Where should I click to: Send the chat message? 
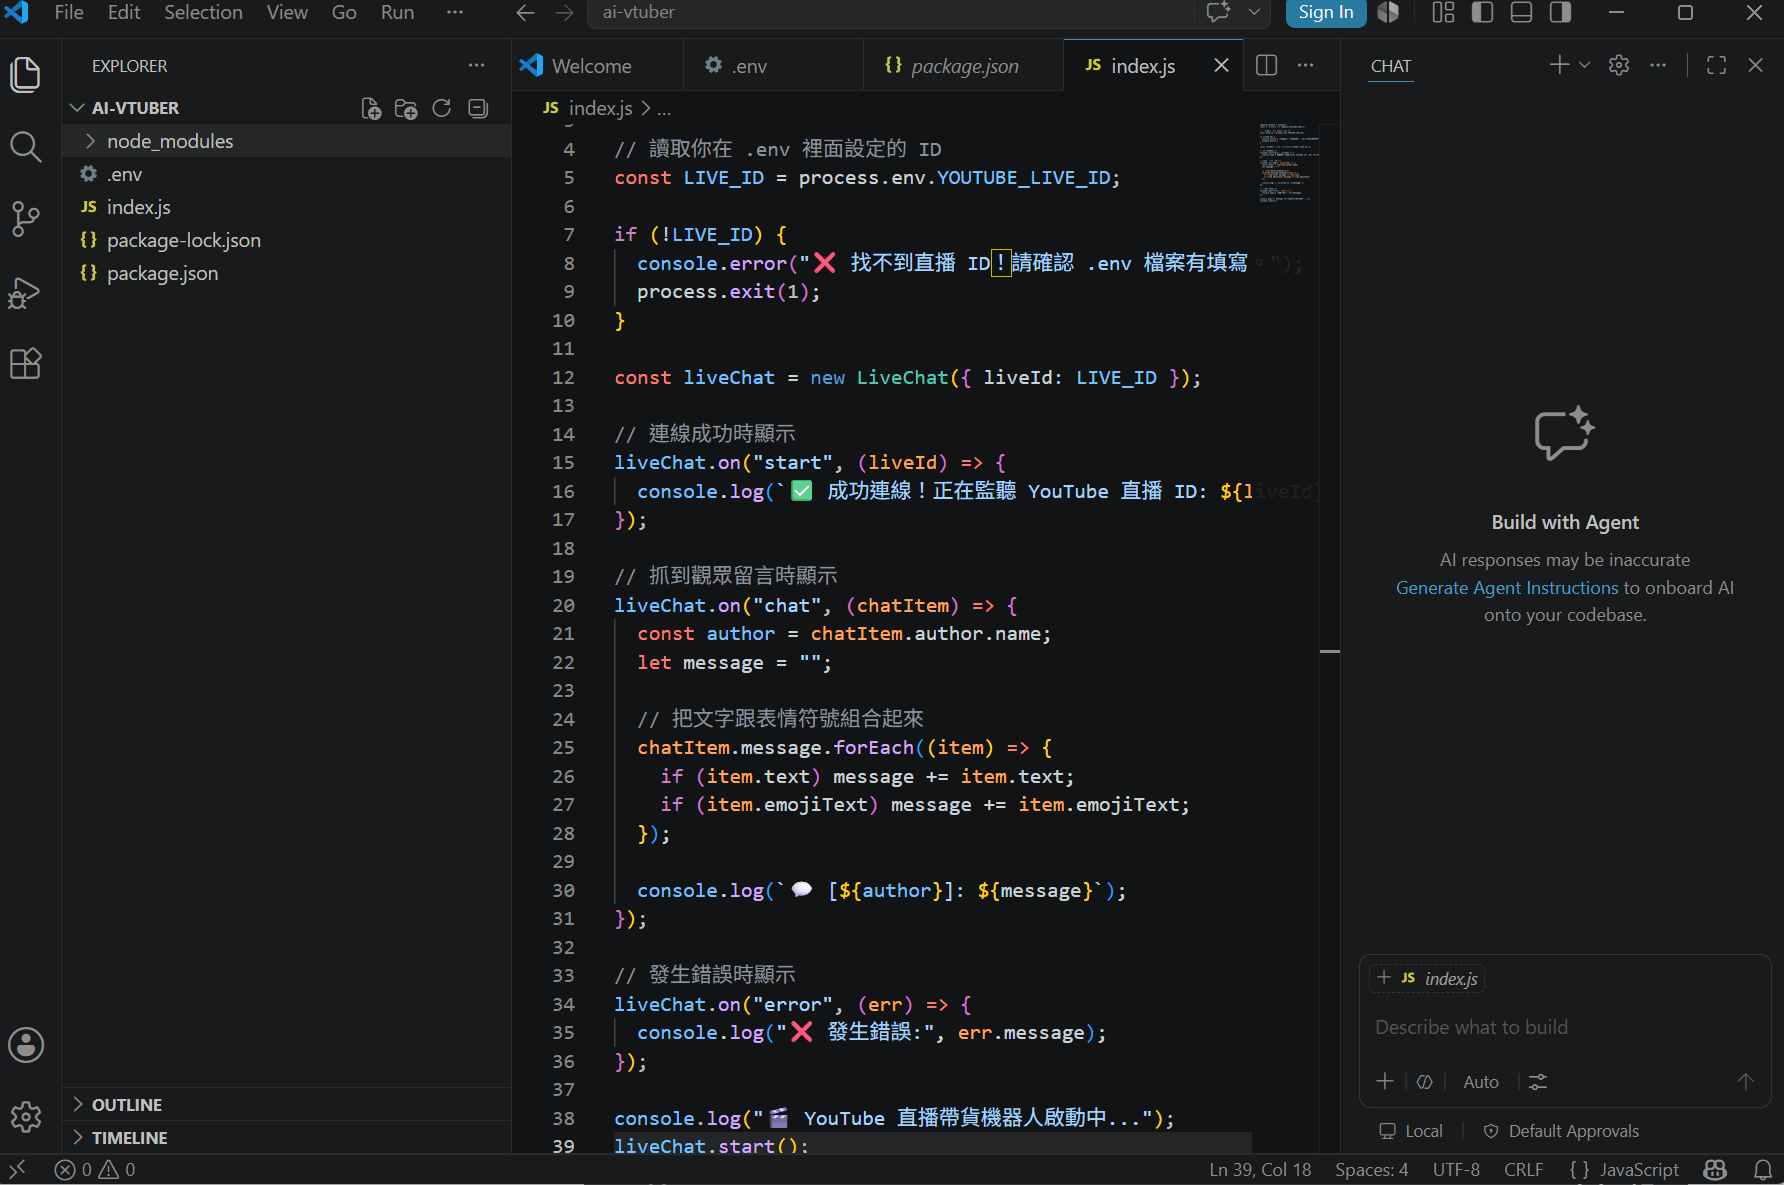pos(1745,1081)
